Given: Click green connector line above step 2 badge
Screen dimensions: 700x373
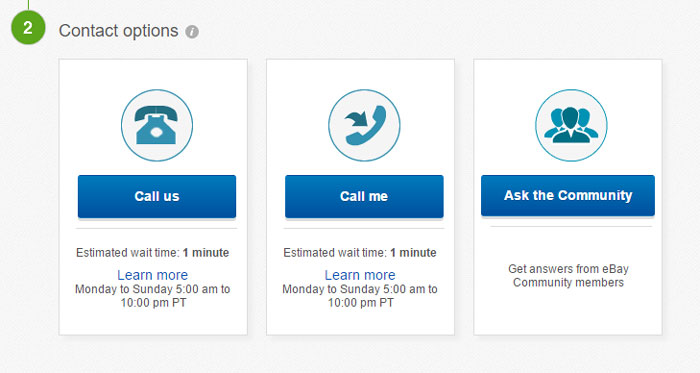Looking at the screenshot, I should tap(28, 5).
